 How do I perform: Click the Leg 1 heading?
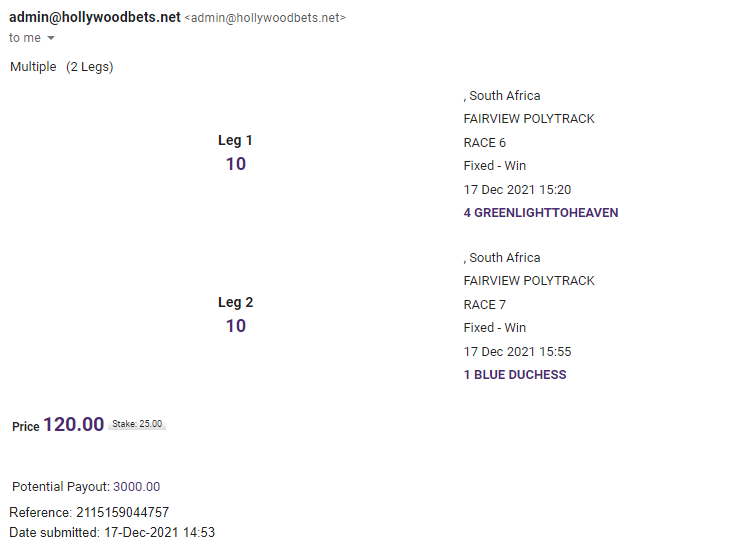tap(235, 141)
